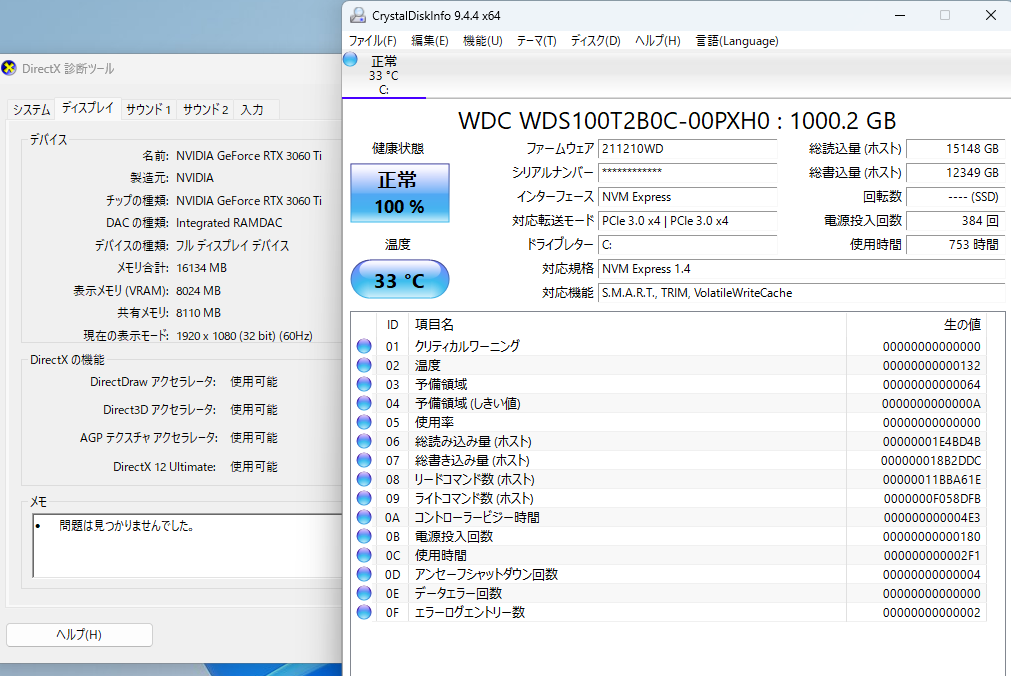Click status circle for 使用時間 row 0C
The height and width of the screenshot is (676, 1011).
[x=364, y=555]
